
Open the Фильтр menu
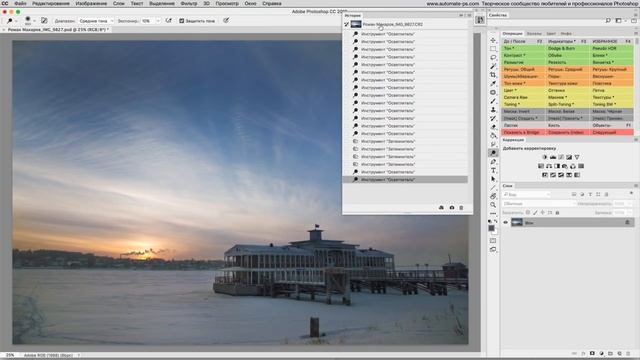coord(189,3)
